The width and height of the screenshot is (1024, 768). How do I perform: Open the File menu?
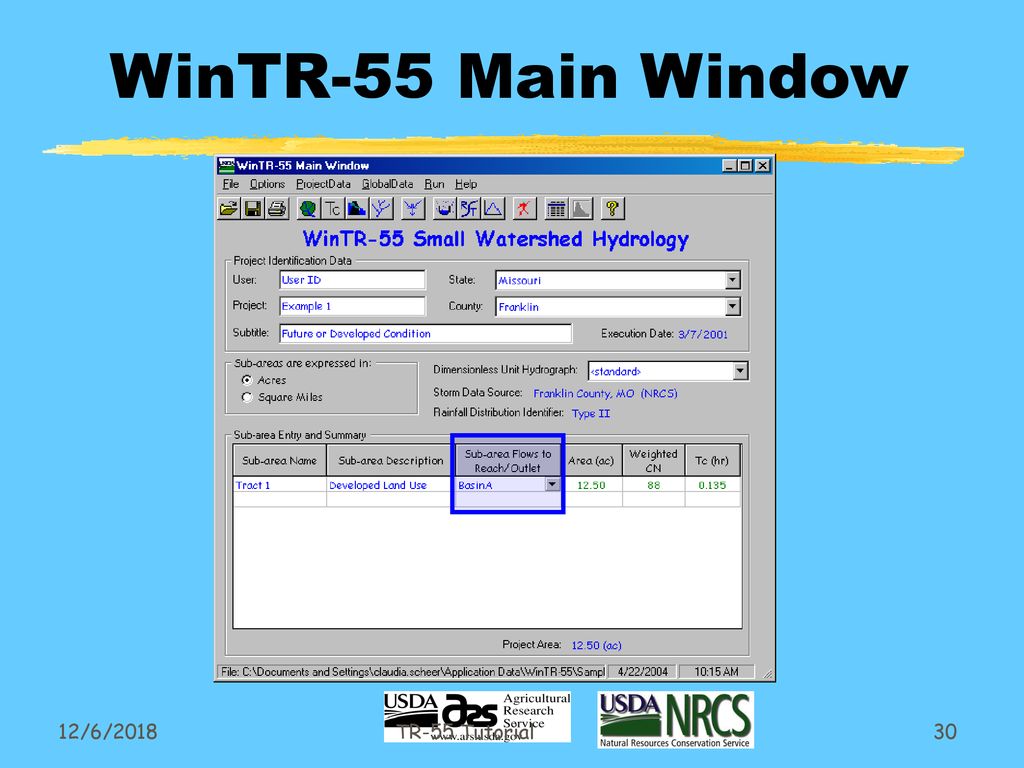(x=231, y=184)
